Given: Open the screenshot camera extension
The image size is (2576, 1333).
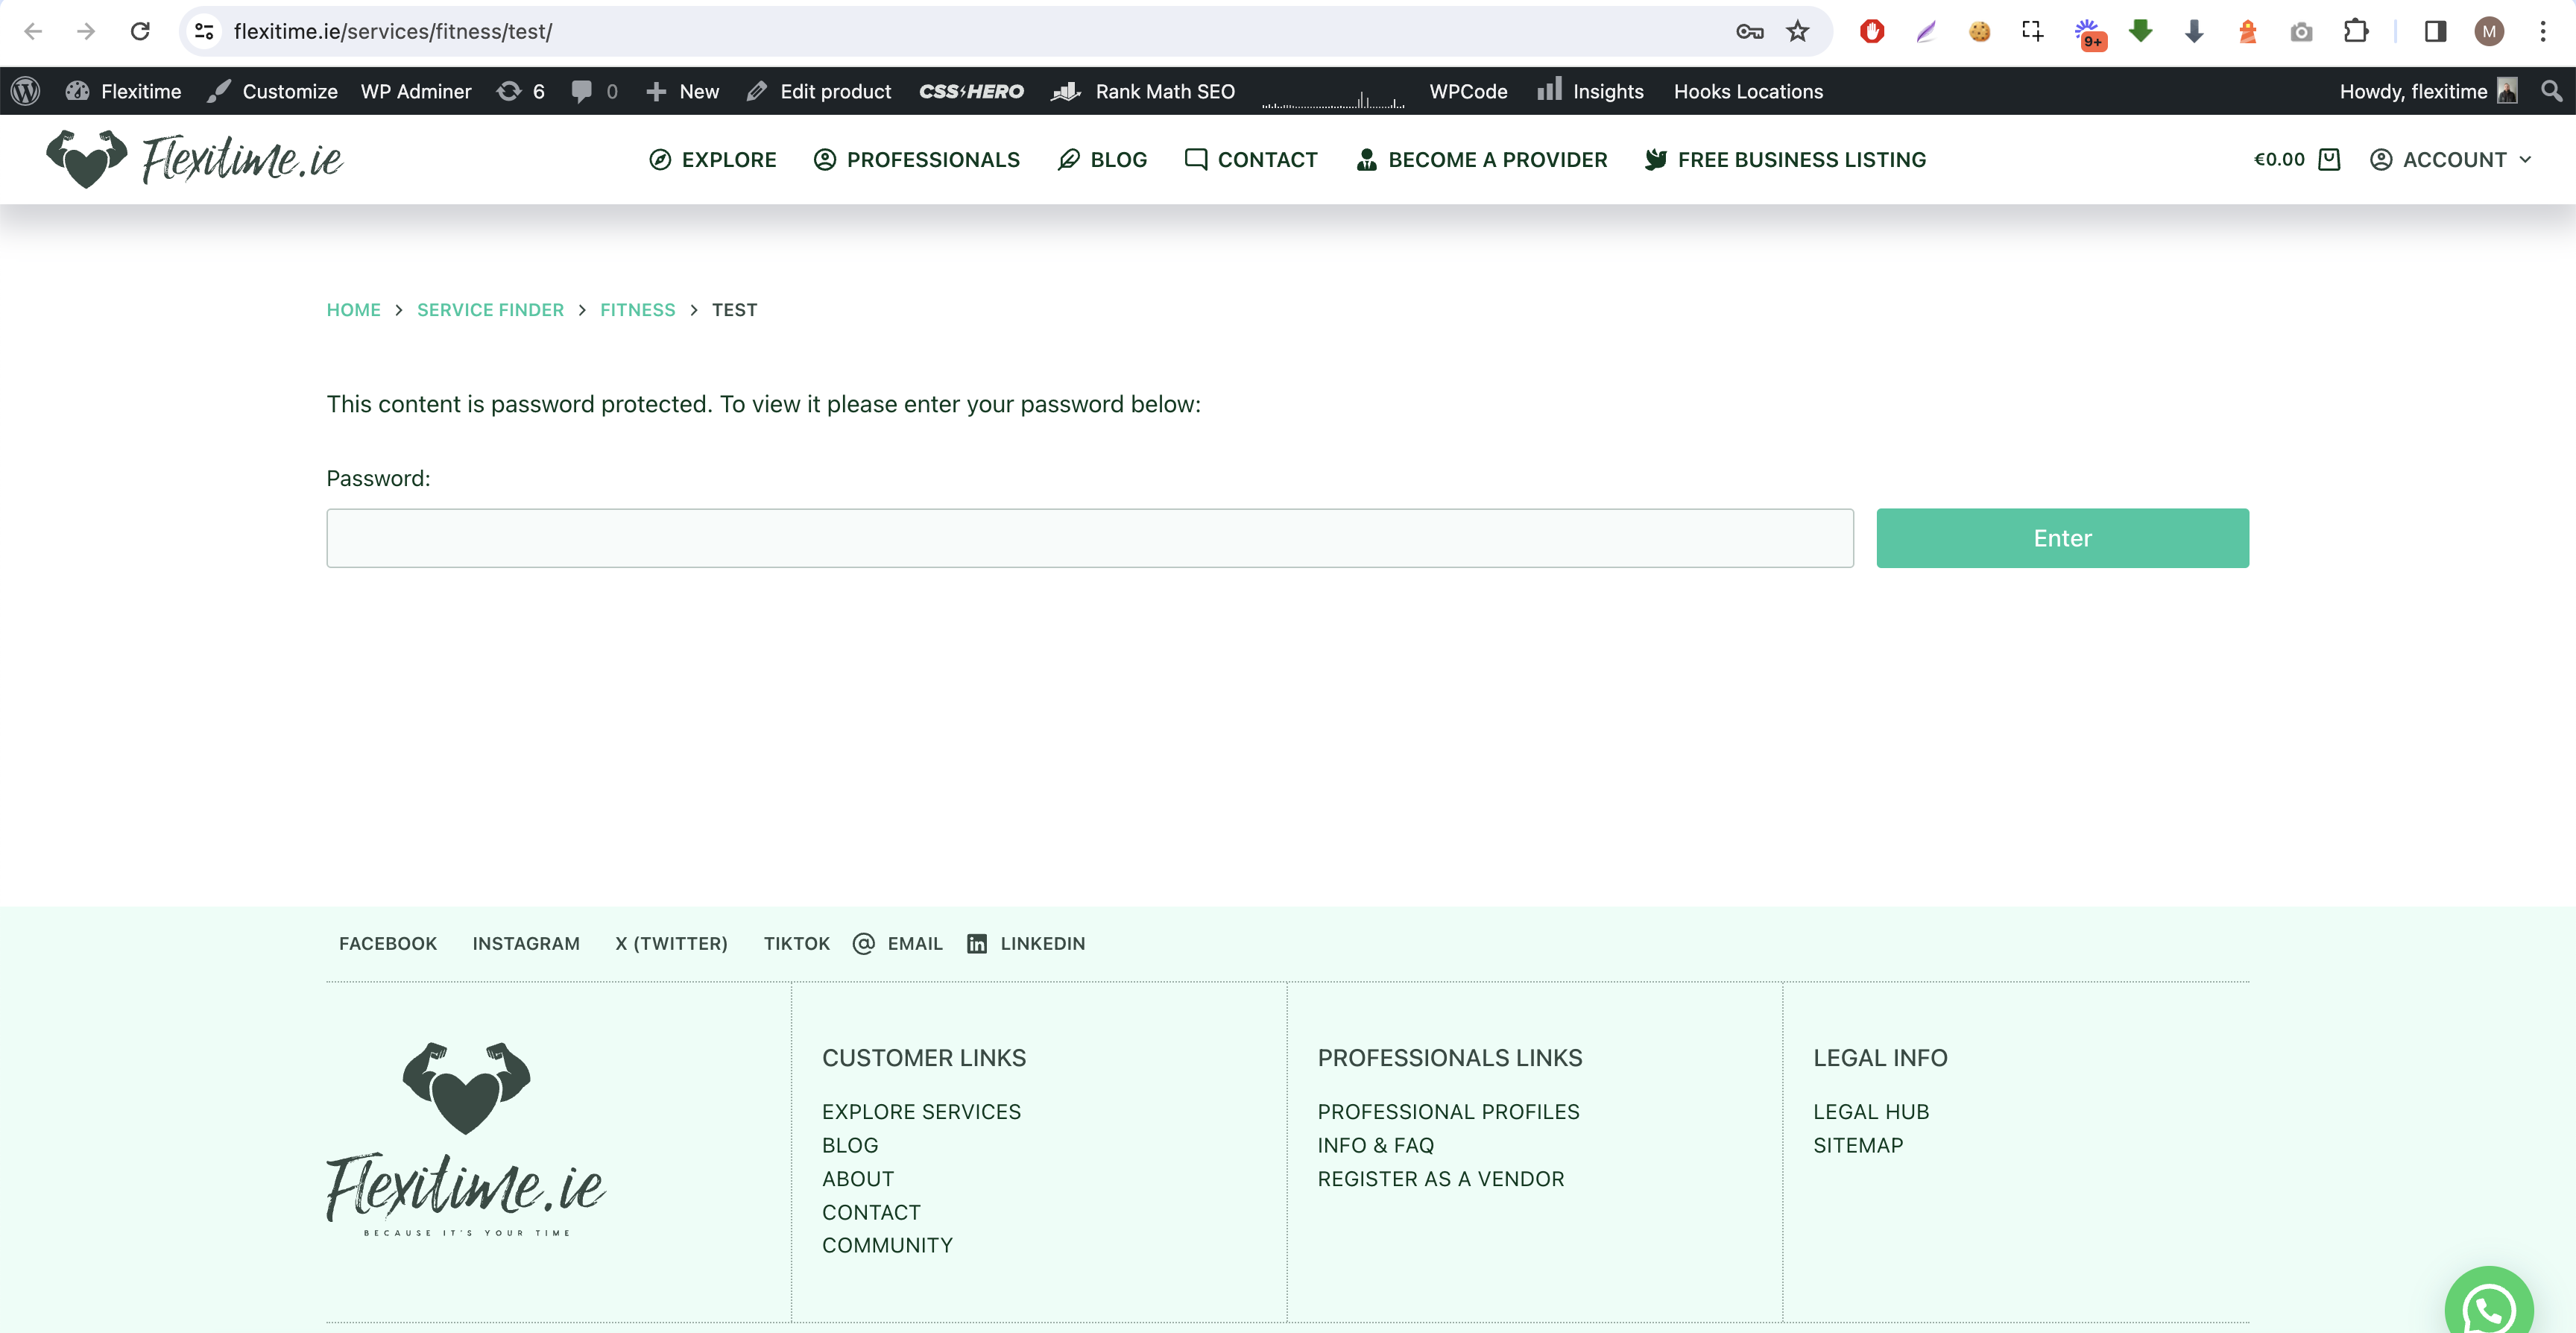Looking at the screenshot, I should coord(2301,31).
